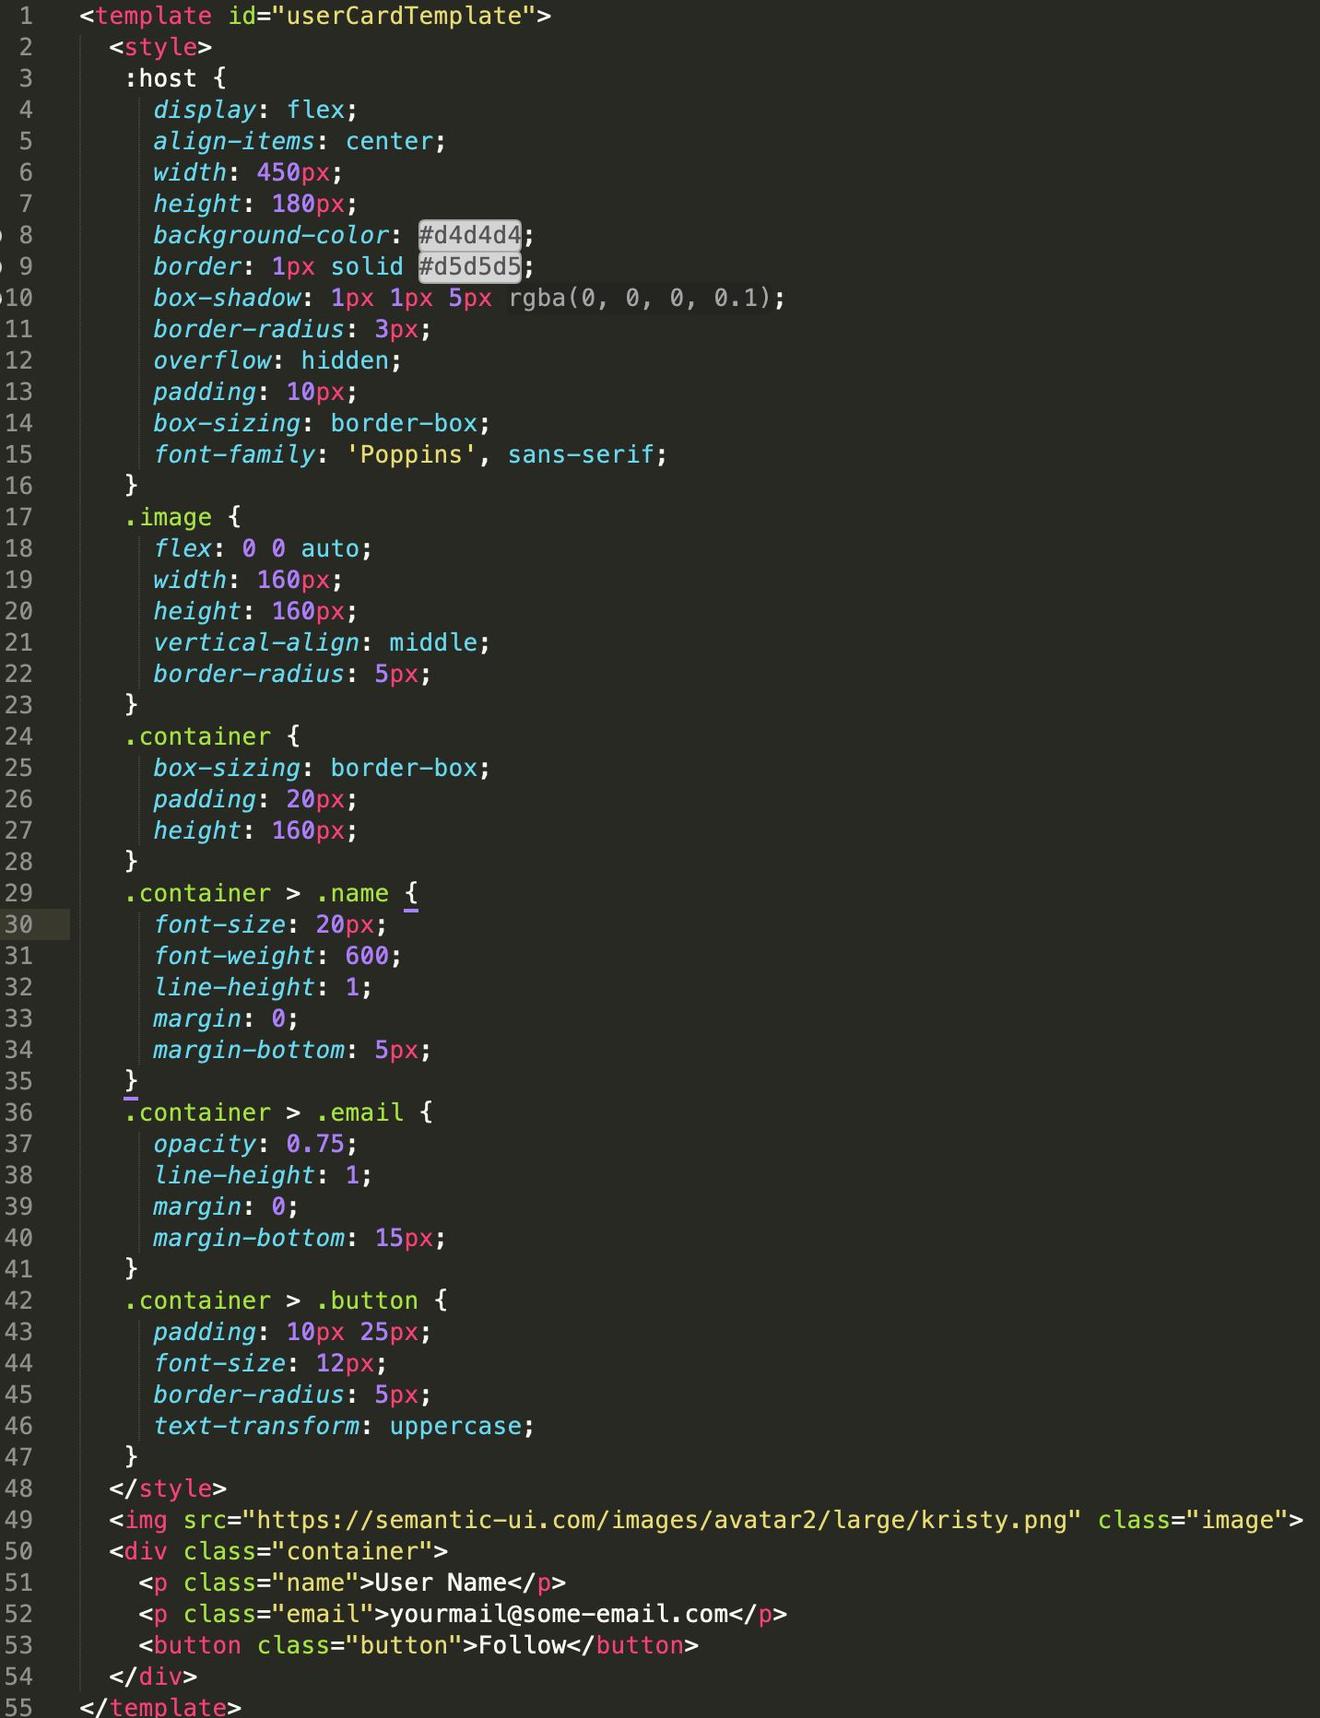Click the Follow text inside the button tag

[x=522, y=1645]
